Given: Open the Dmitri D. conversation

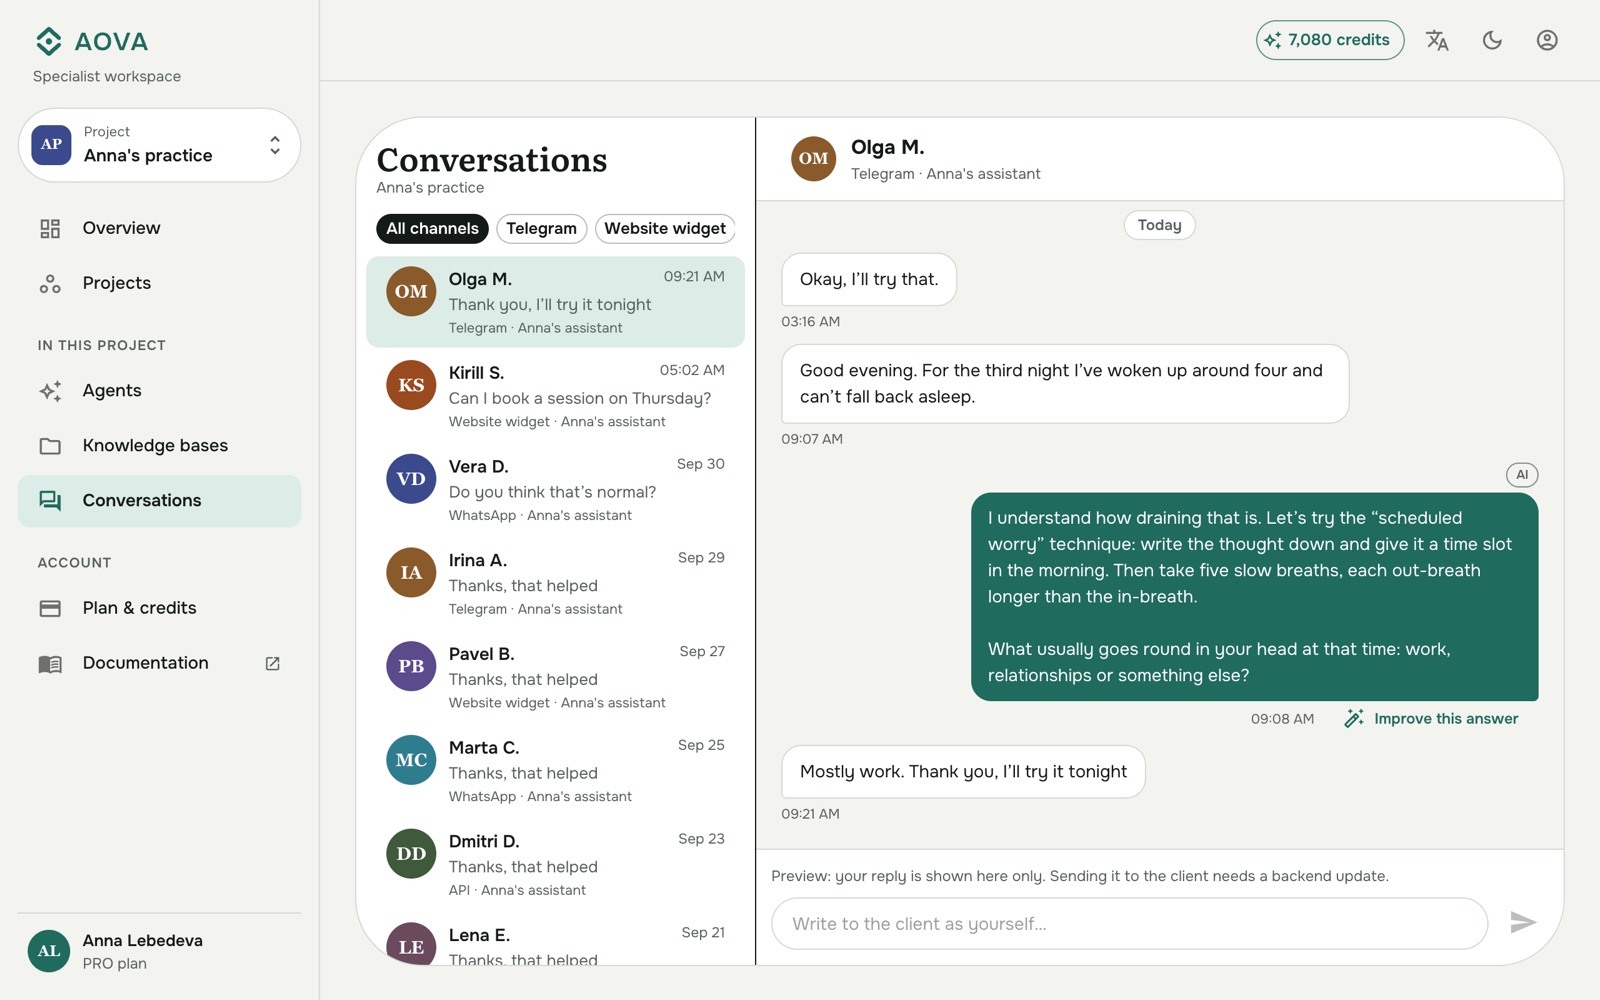Looking at the screenshot, I should click(x=555, y=865).
